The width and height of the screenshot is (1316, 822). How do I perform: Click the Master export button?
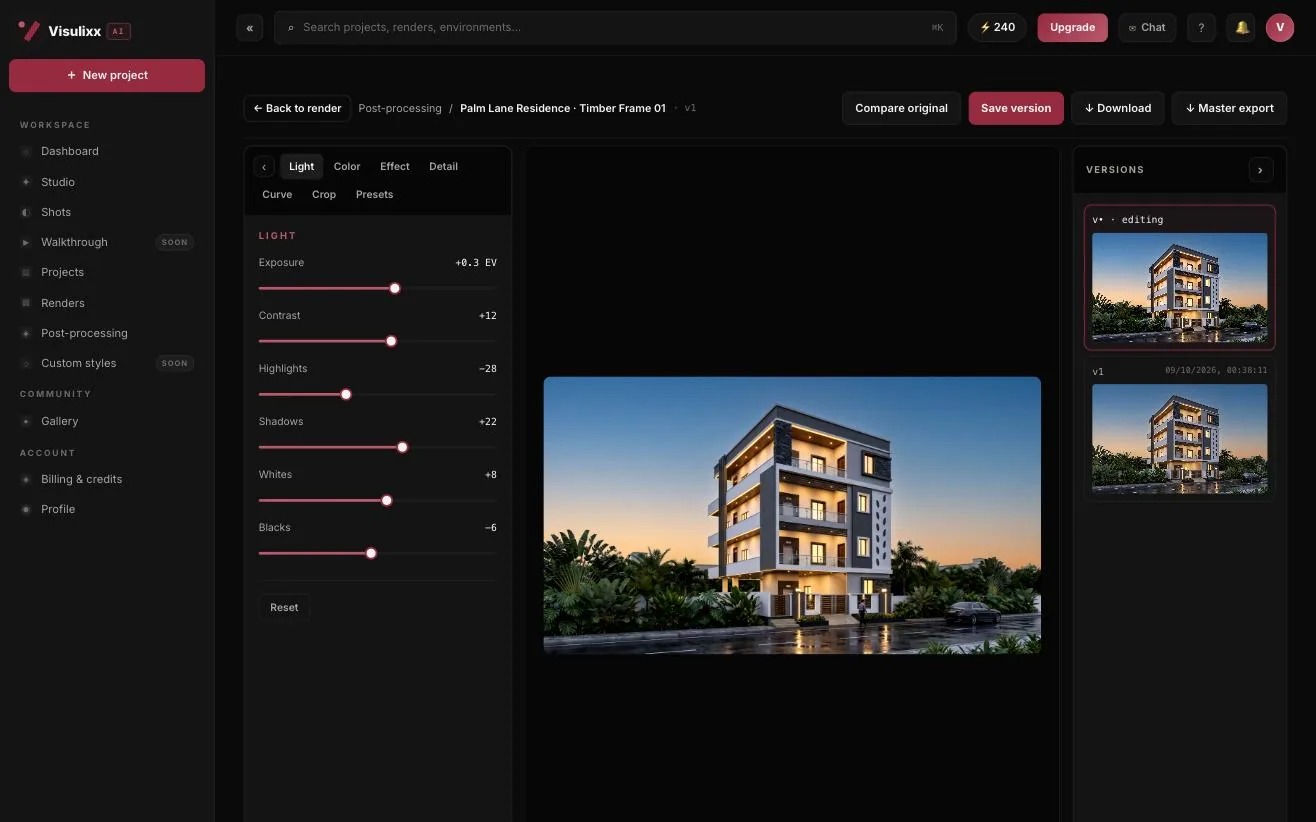[1229, 108]
